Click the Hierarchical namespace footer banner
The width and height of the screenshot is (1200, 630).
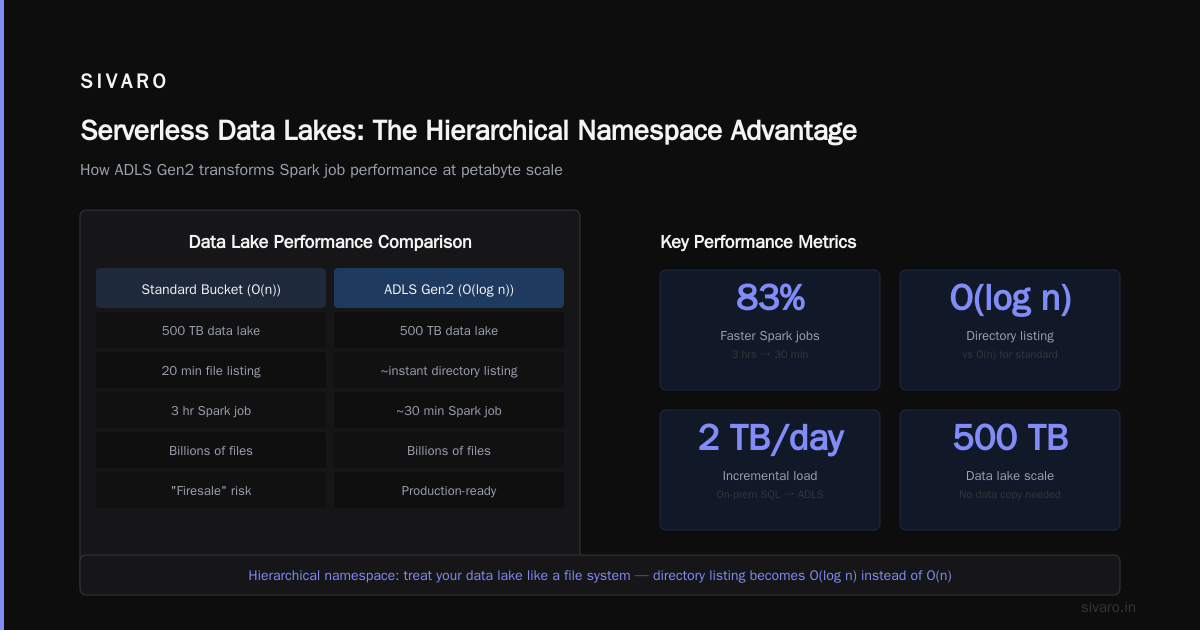point(600,575)
